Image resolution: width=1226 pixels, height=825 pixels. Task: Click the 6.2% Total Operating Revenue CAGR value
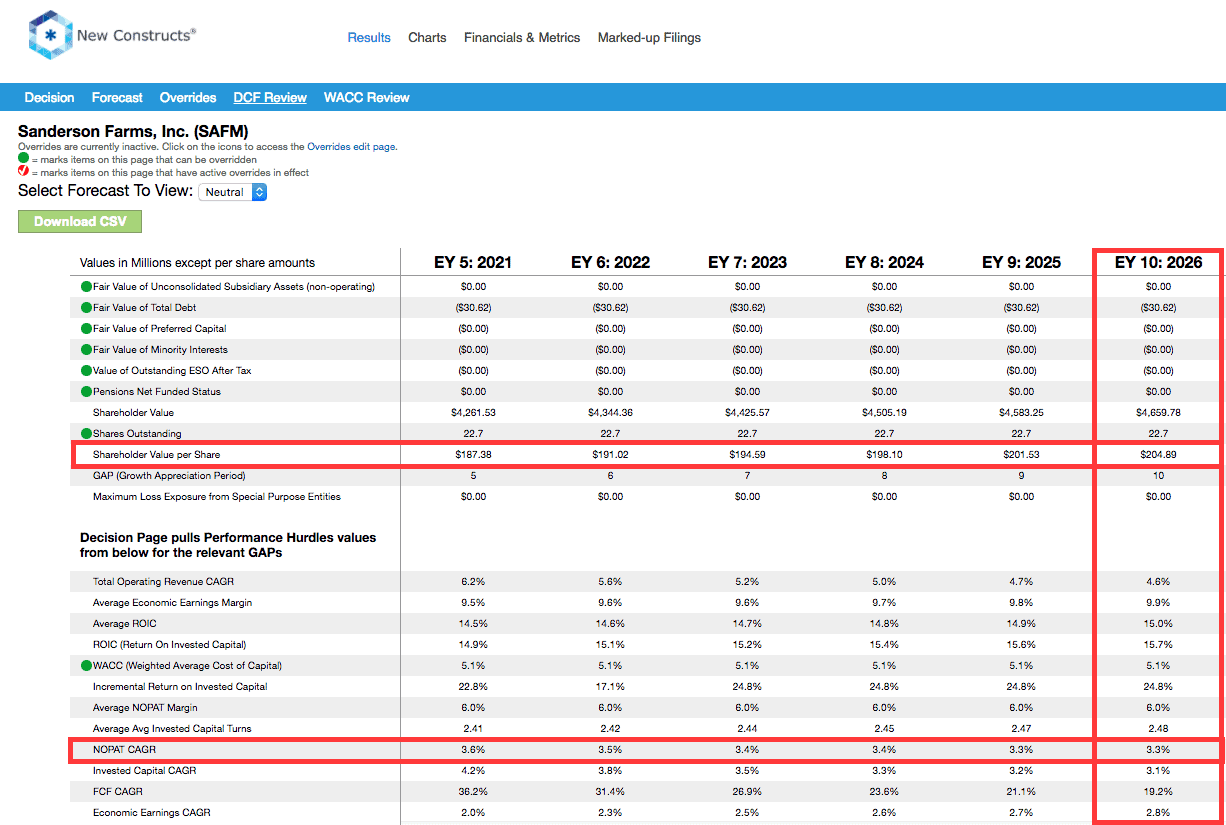(x=473, y=582)
